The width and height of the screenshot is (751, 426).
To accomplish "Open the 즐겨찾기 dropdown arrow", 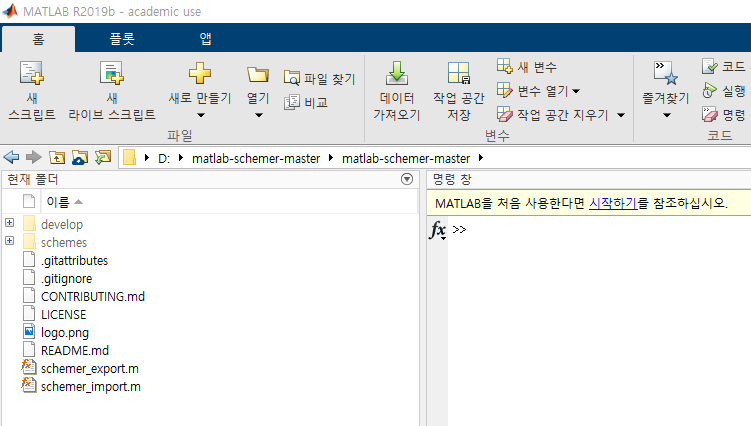I will 667,115.
